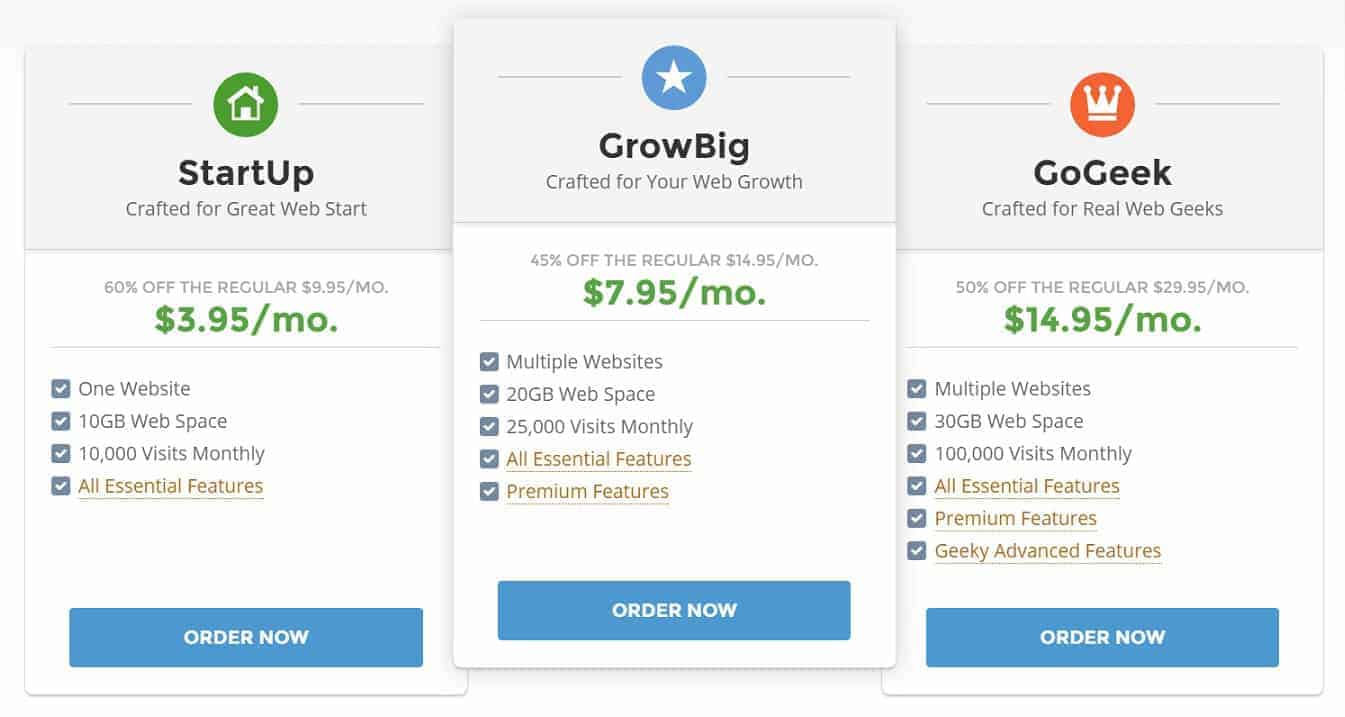This screenshot has height=717, width=1345.
Task: Click the green StartUp house icon
Action: [x=246, y=104]
